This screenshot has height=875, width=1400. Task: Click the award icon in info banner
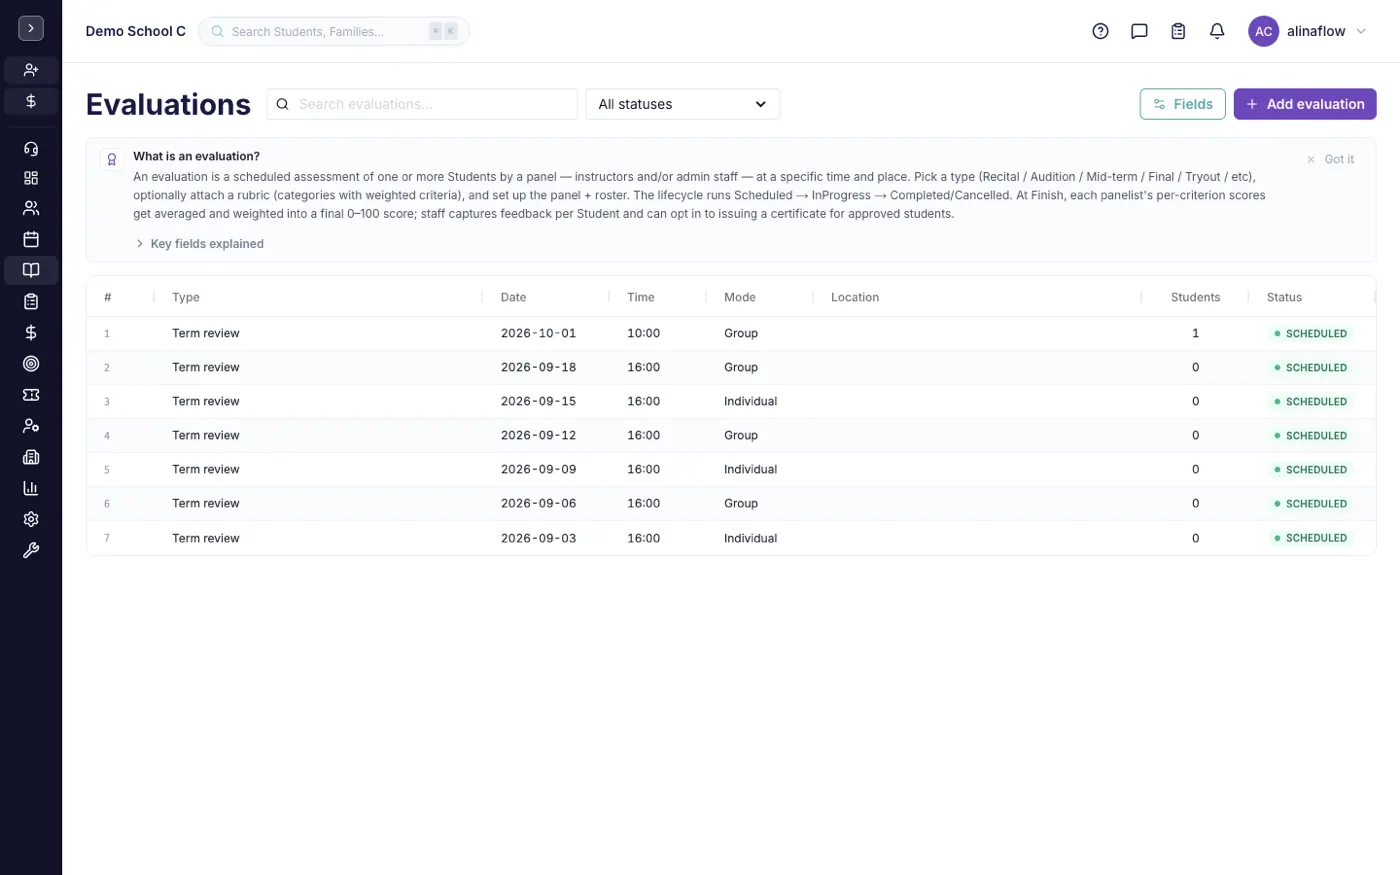[x=111, y=159]
